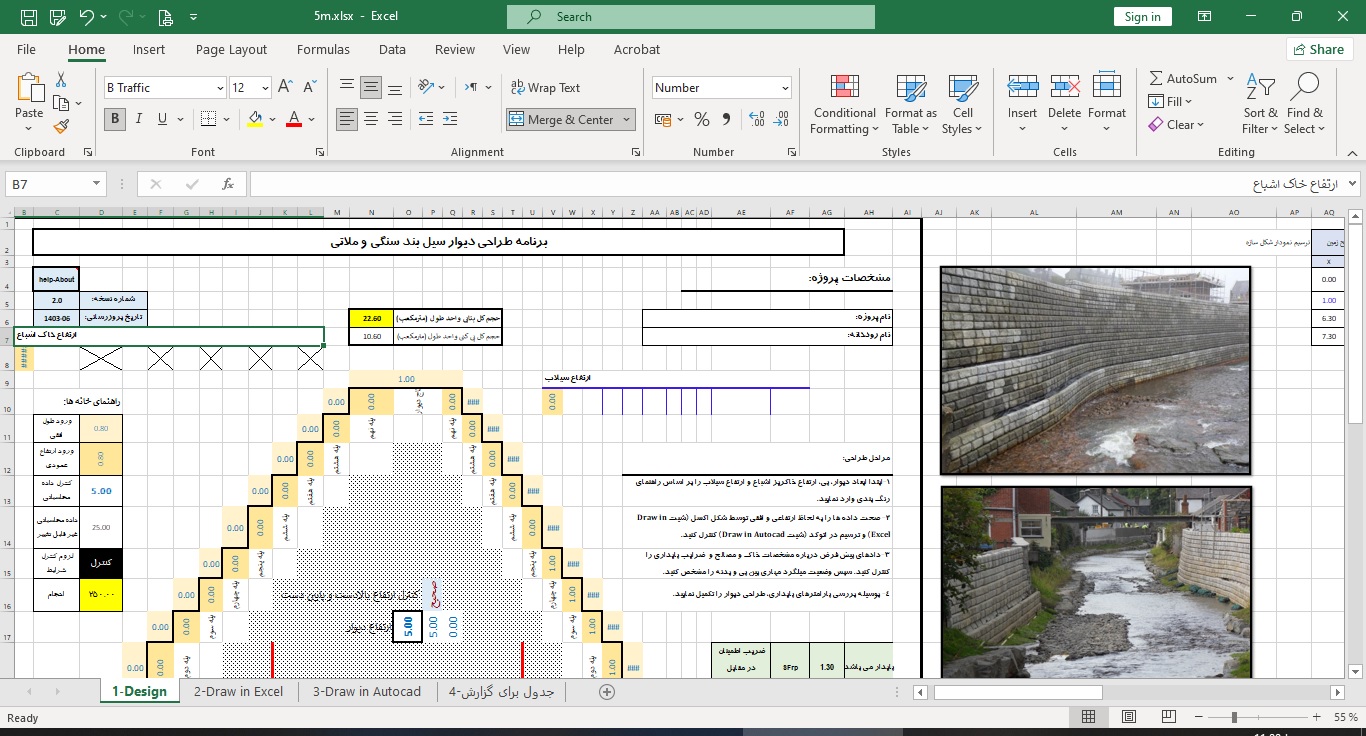Viewport: 1366px width, 736px height.
Task: Click the Sign in button
Action: coord(1142,17)
